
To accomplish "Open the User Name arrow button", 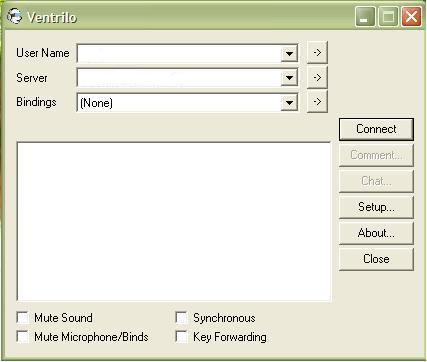I will tap(317, 52).
